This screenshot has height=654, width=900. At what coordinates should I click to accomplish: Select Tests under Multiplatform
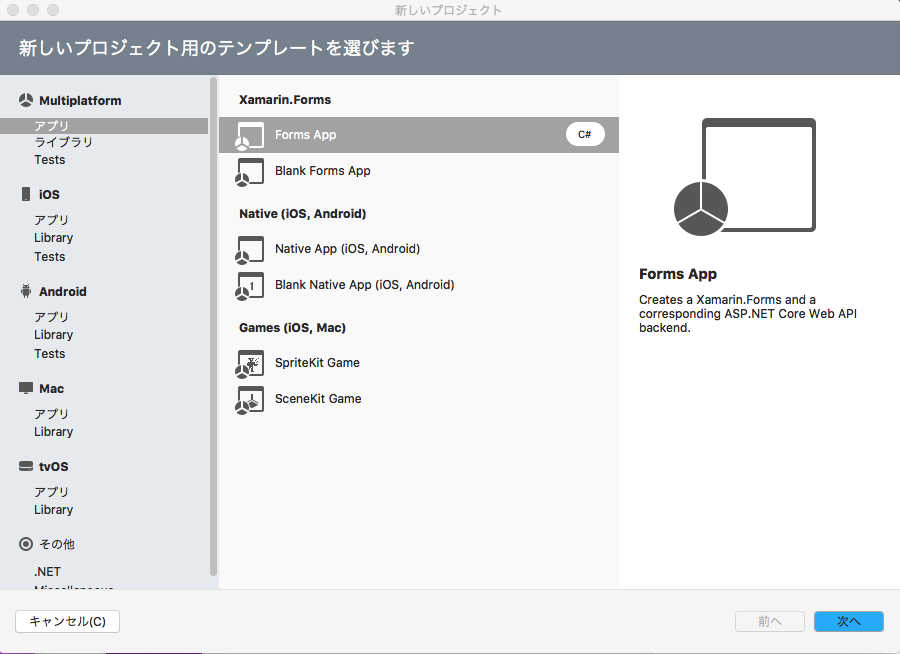49,160
